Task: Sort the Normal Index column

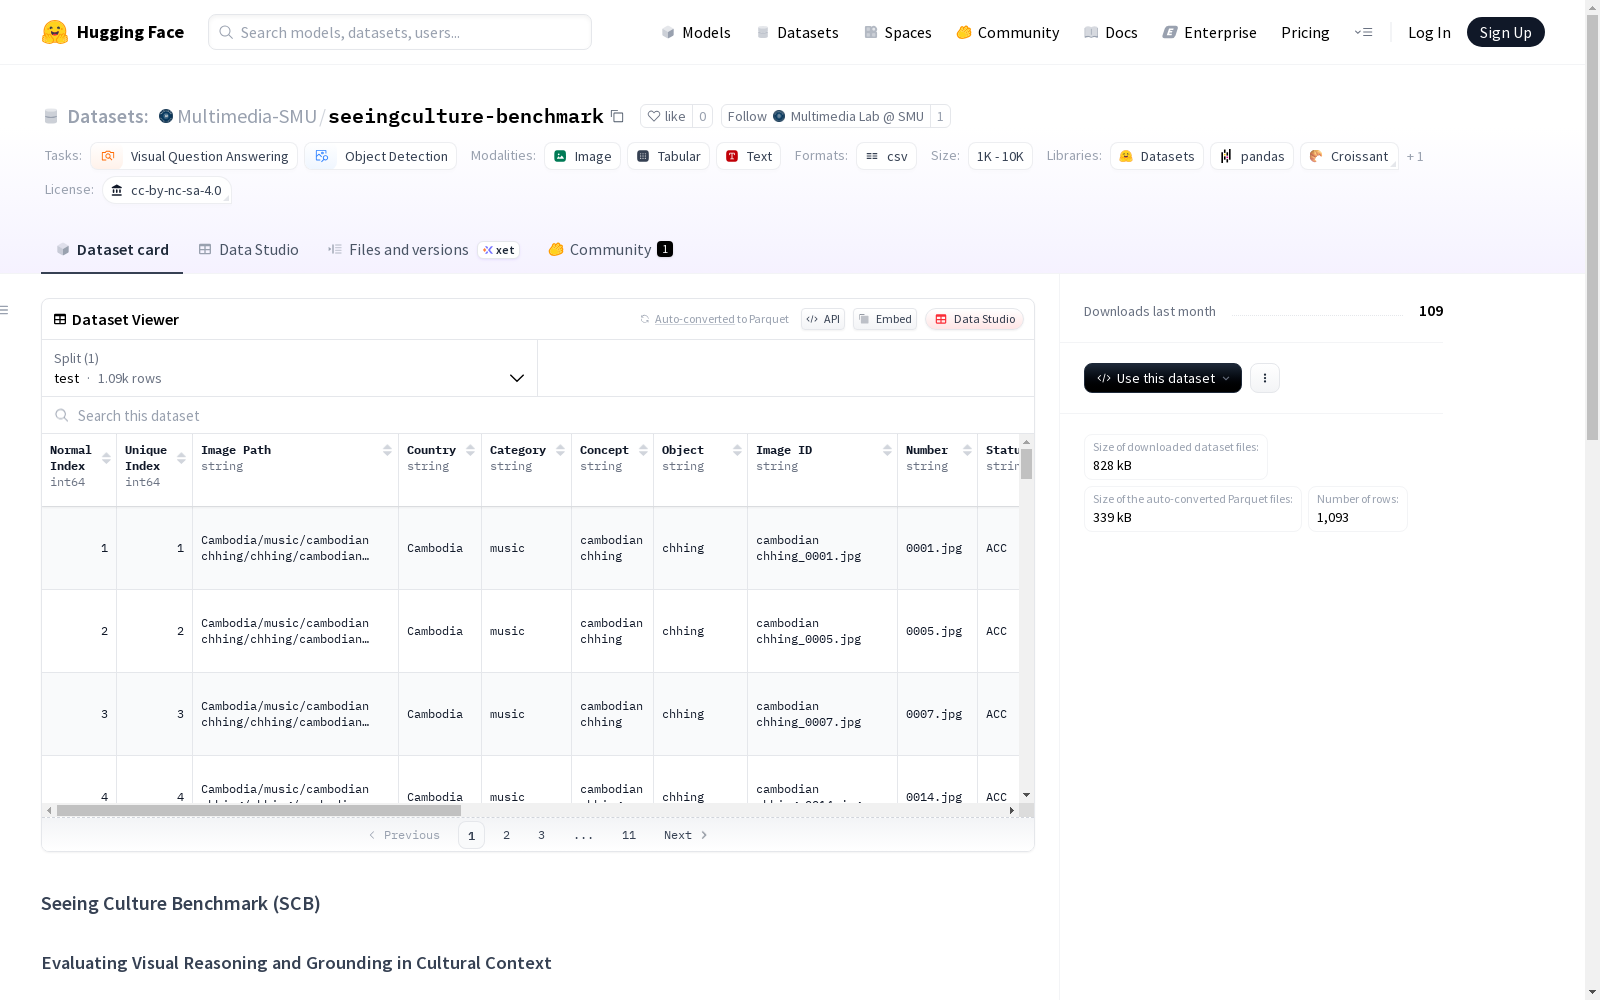Action: click(x=106, y=458)
